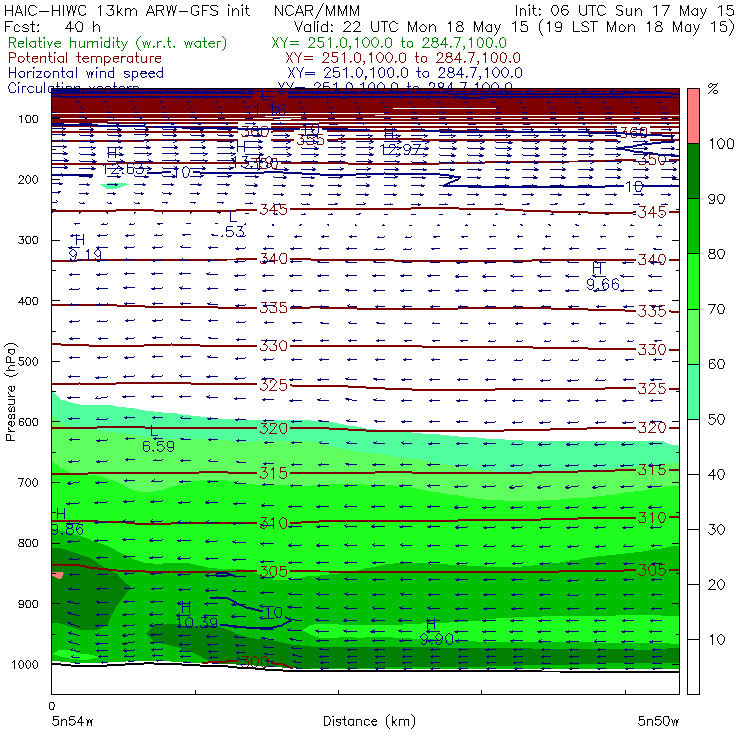The height and width of the screenshot is (740, 740).
Task: Click the 'H 10.39' wind maximum label
Action: [x=197, y=615]
